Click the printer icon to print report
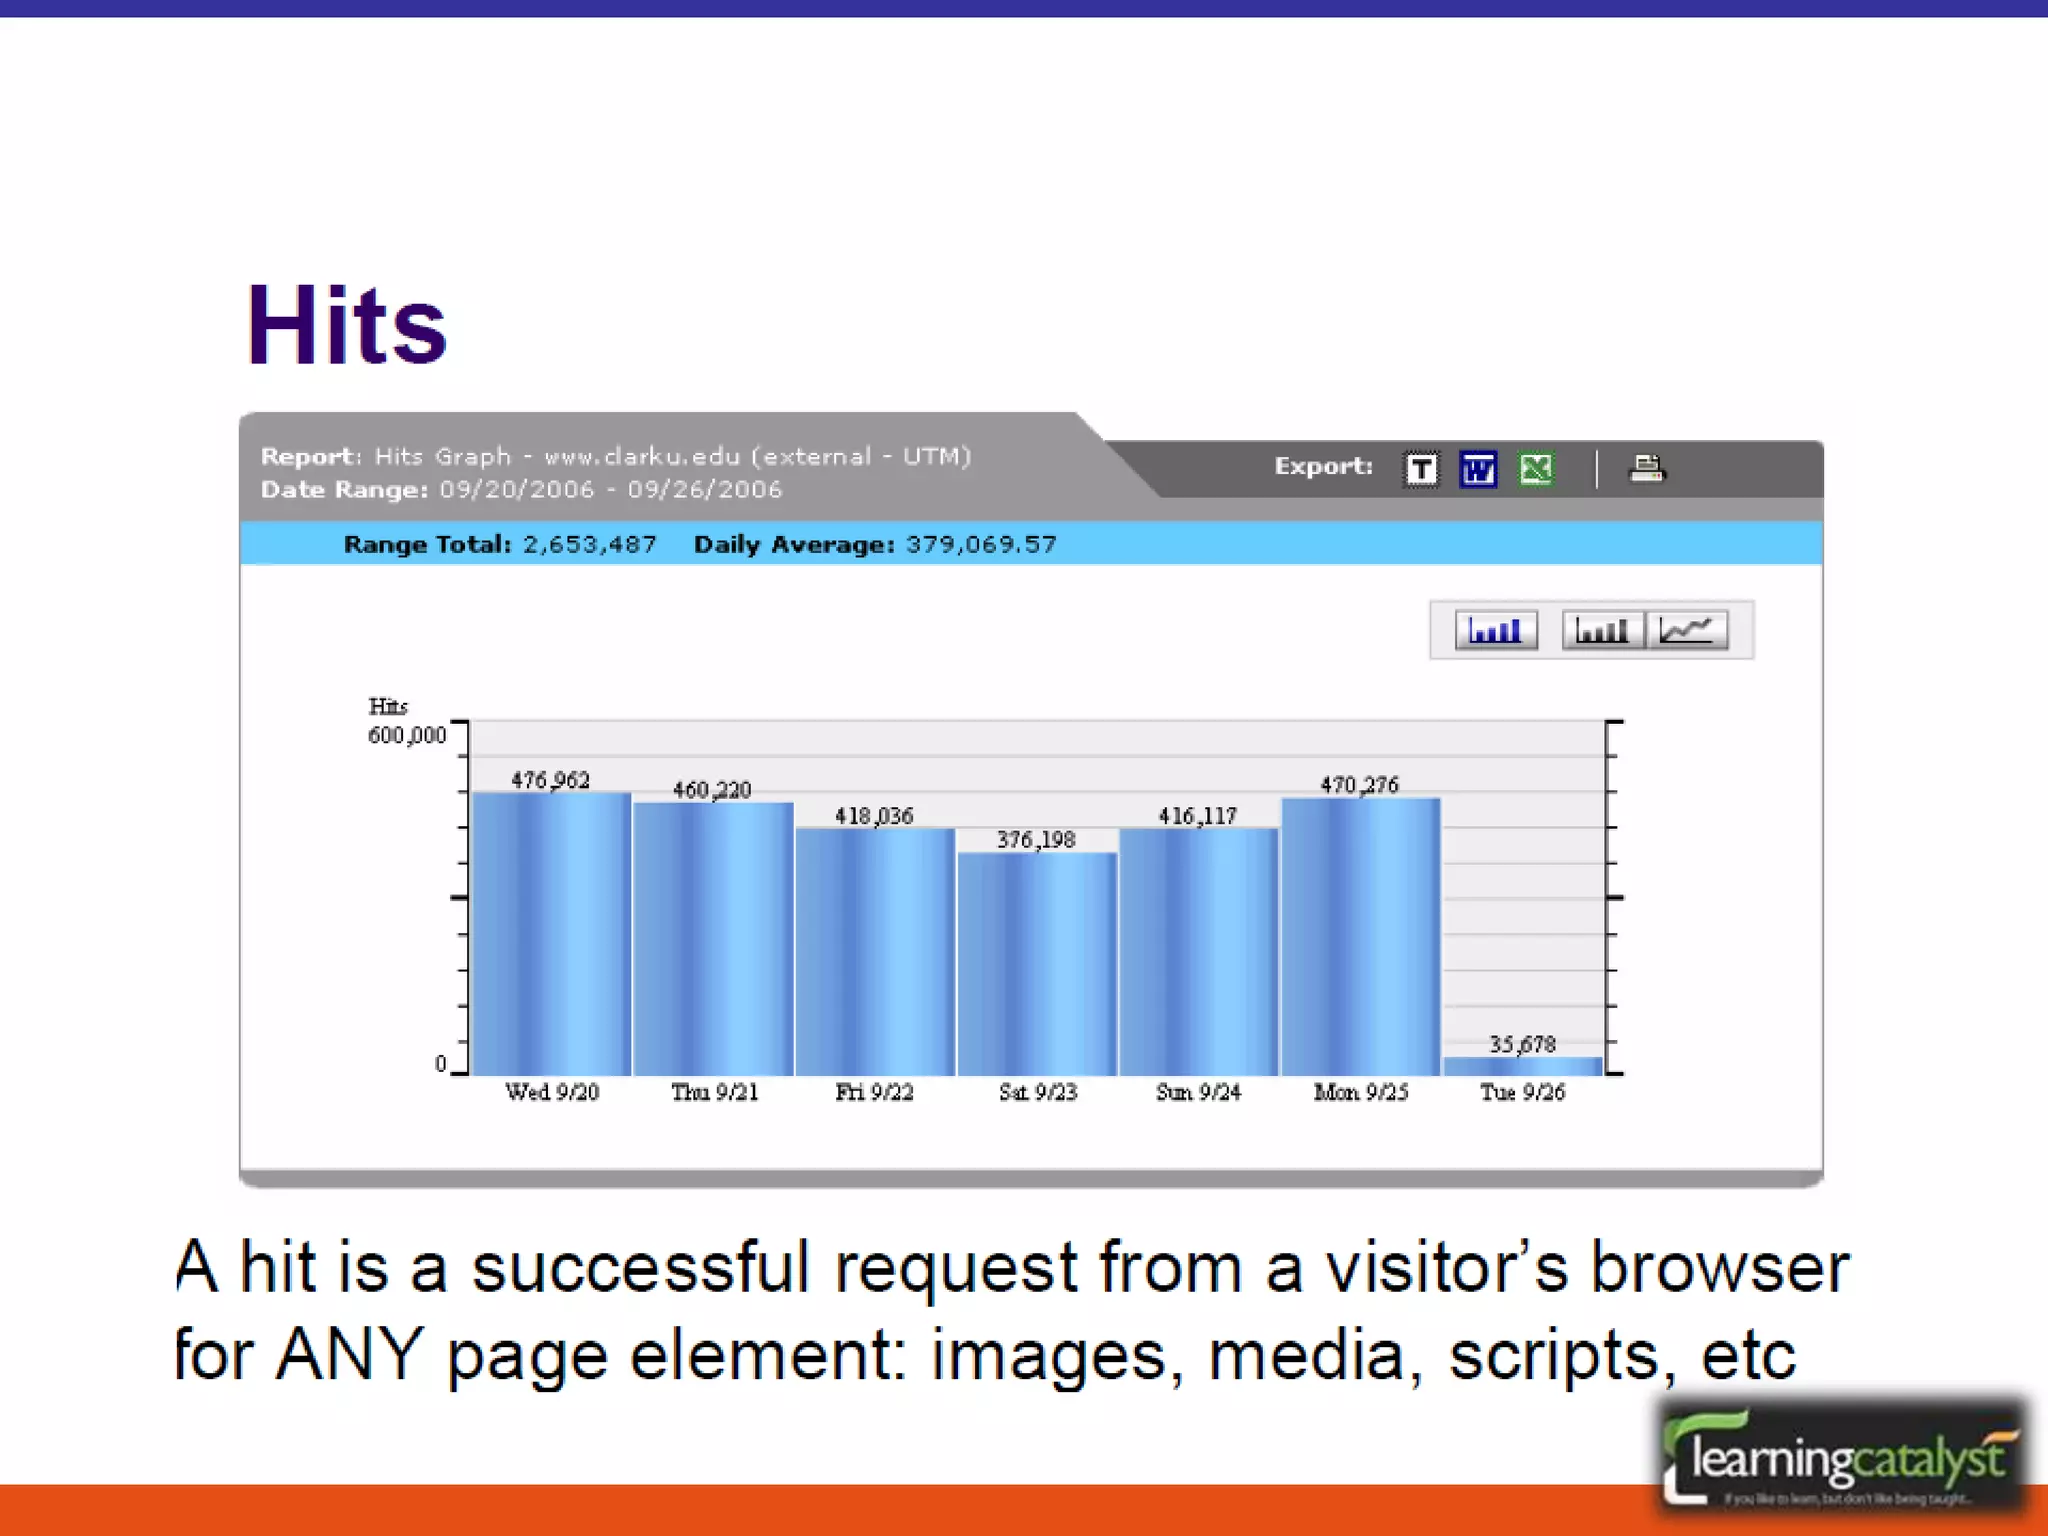 coord(1647,468)
